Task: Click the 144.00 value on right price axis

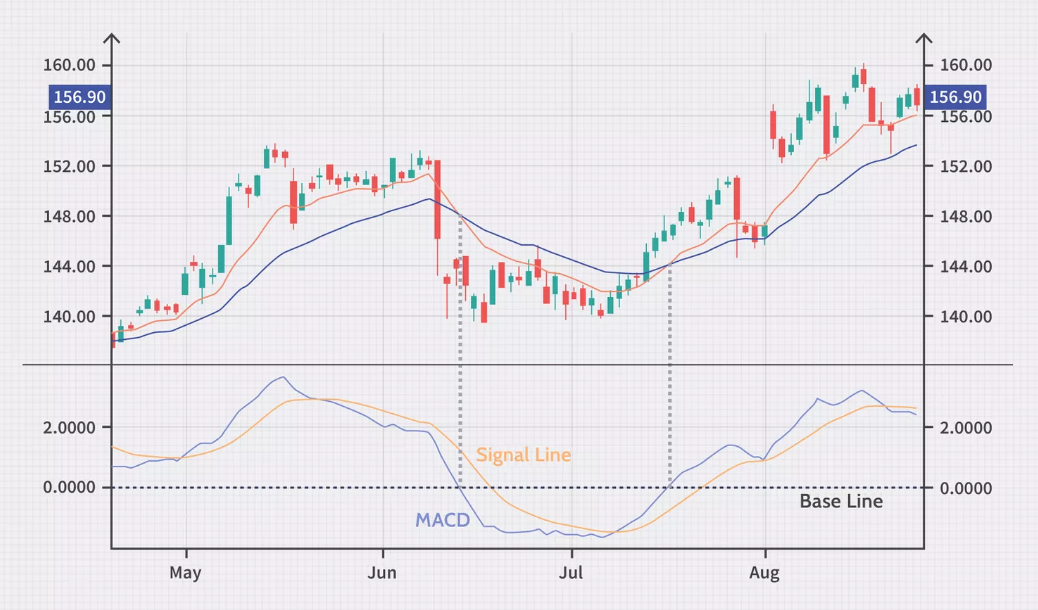Action: [966, 266]
